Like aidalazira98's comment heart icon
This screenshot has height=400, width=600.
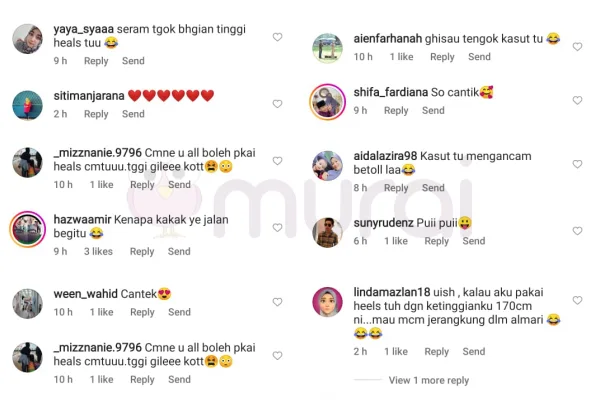[577, 164]
